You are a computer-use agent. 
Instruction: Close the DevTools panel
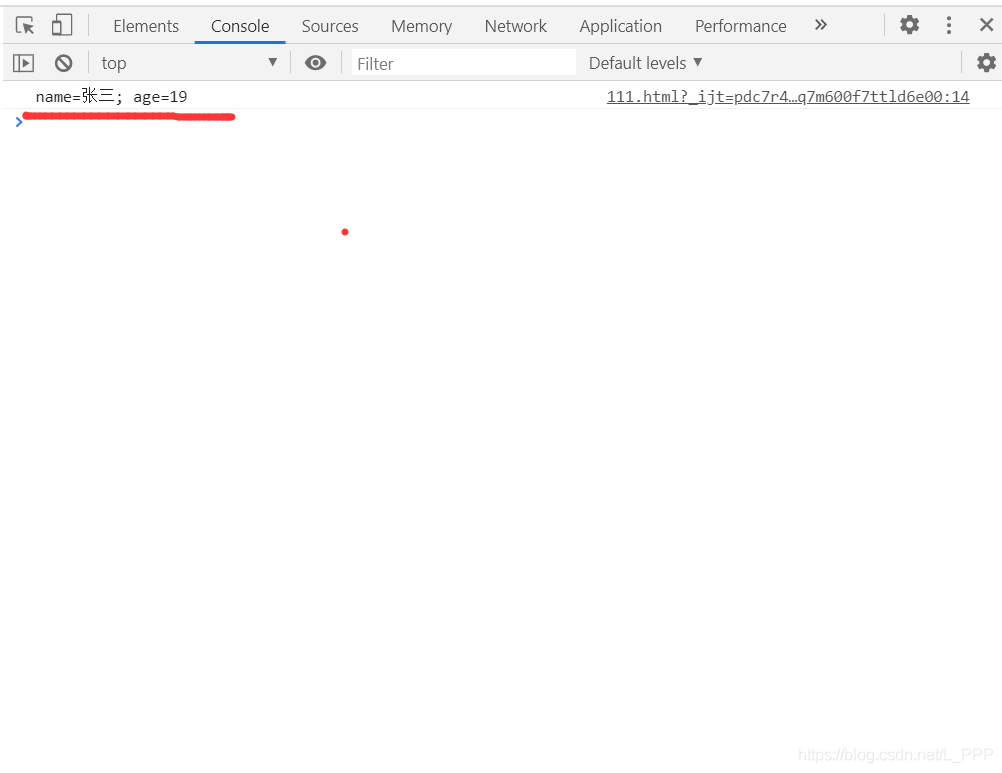point(987,25)
